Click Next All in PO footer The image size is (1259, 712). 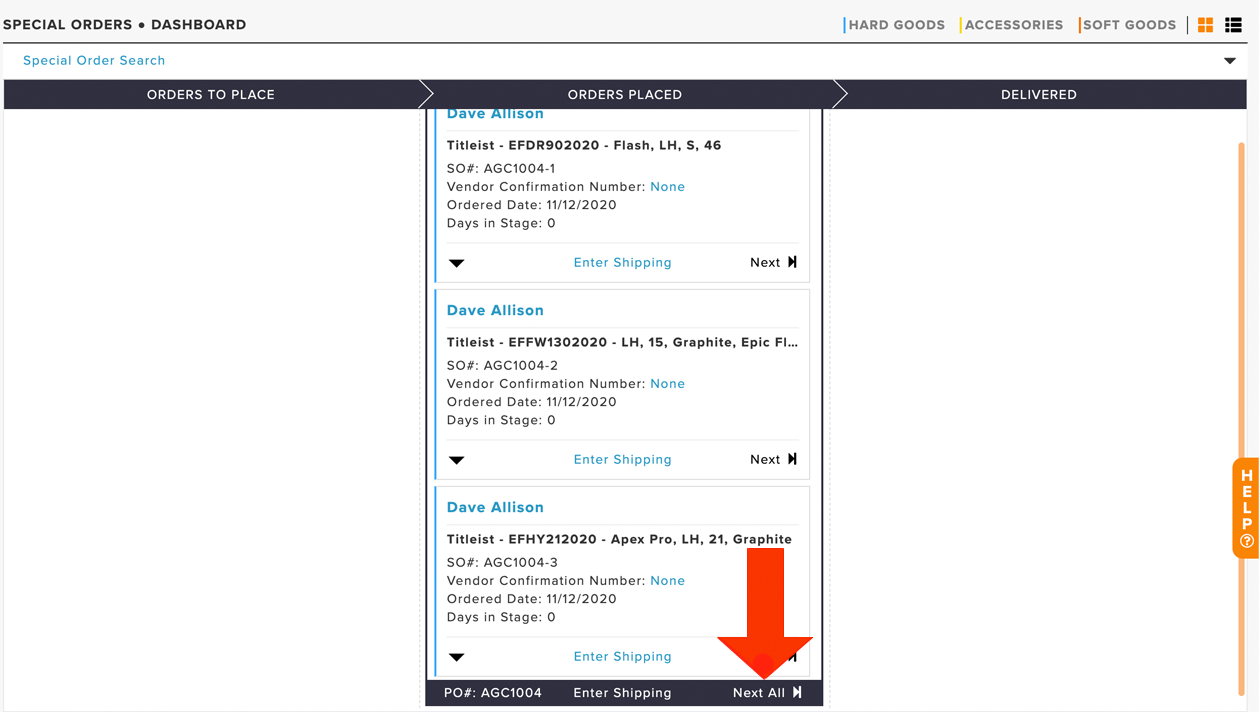(767, 692)
